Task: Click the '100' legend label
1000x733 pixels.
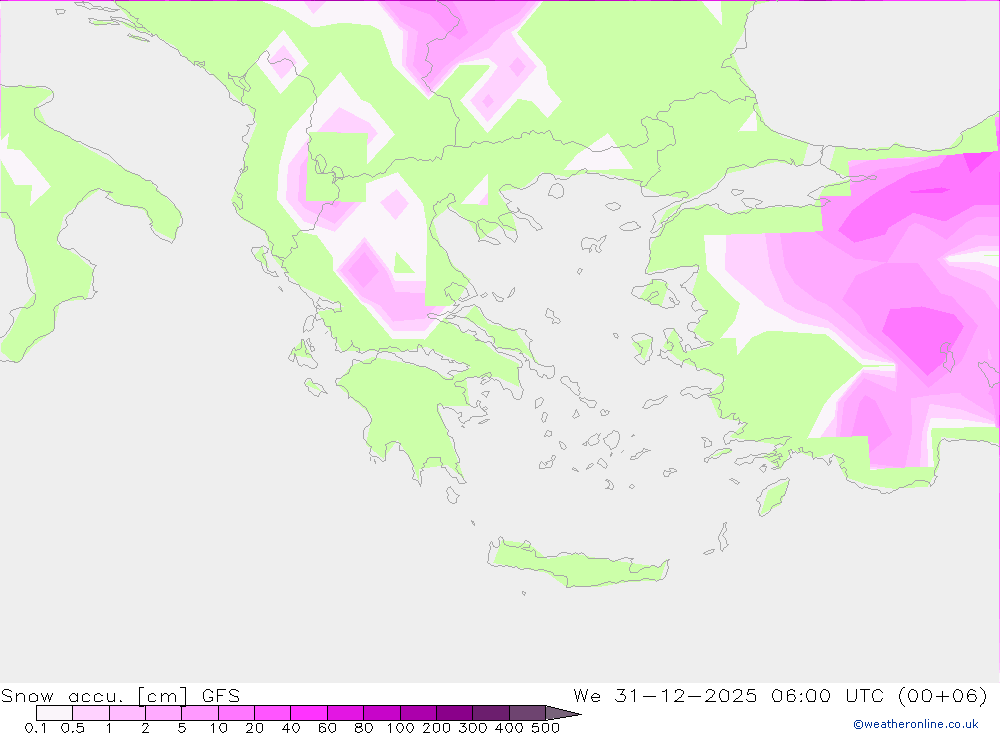Action: [x=401, y=727]
